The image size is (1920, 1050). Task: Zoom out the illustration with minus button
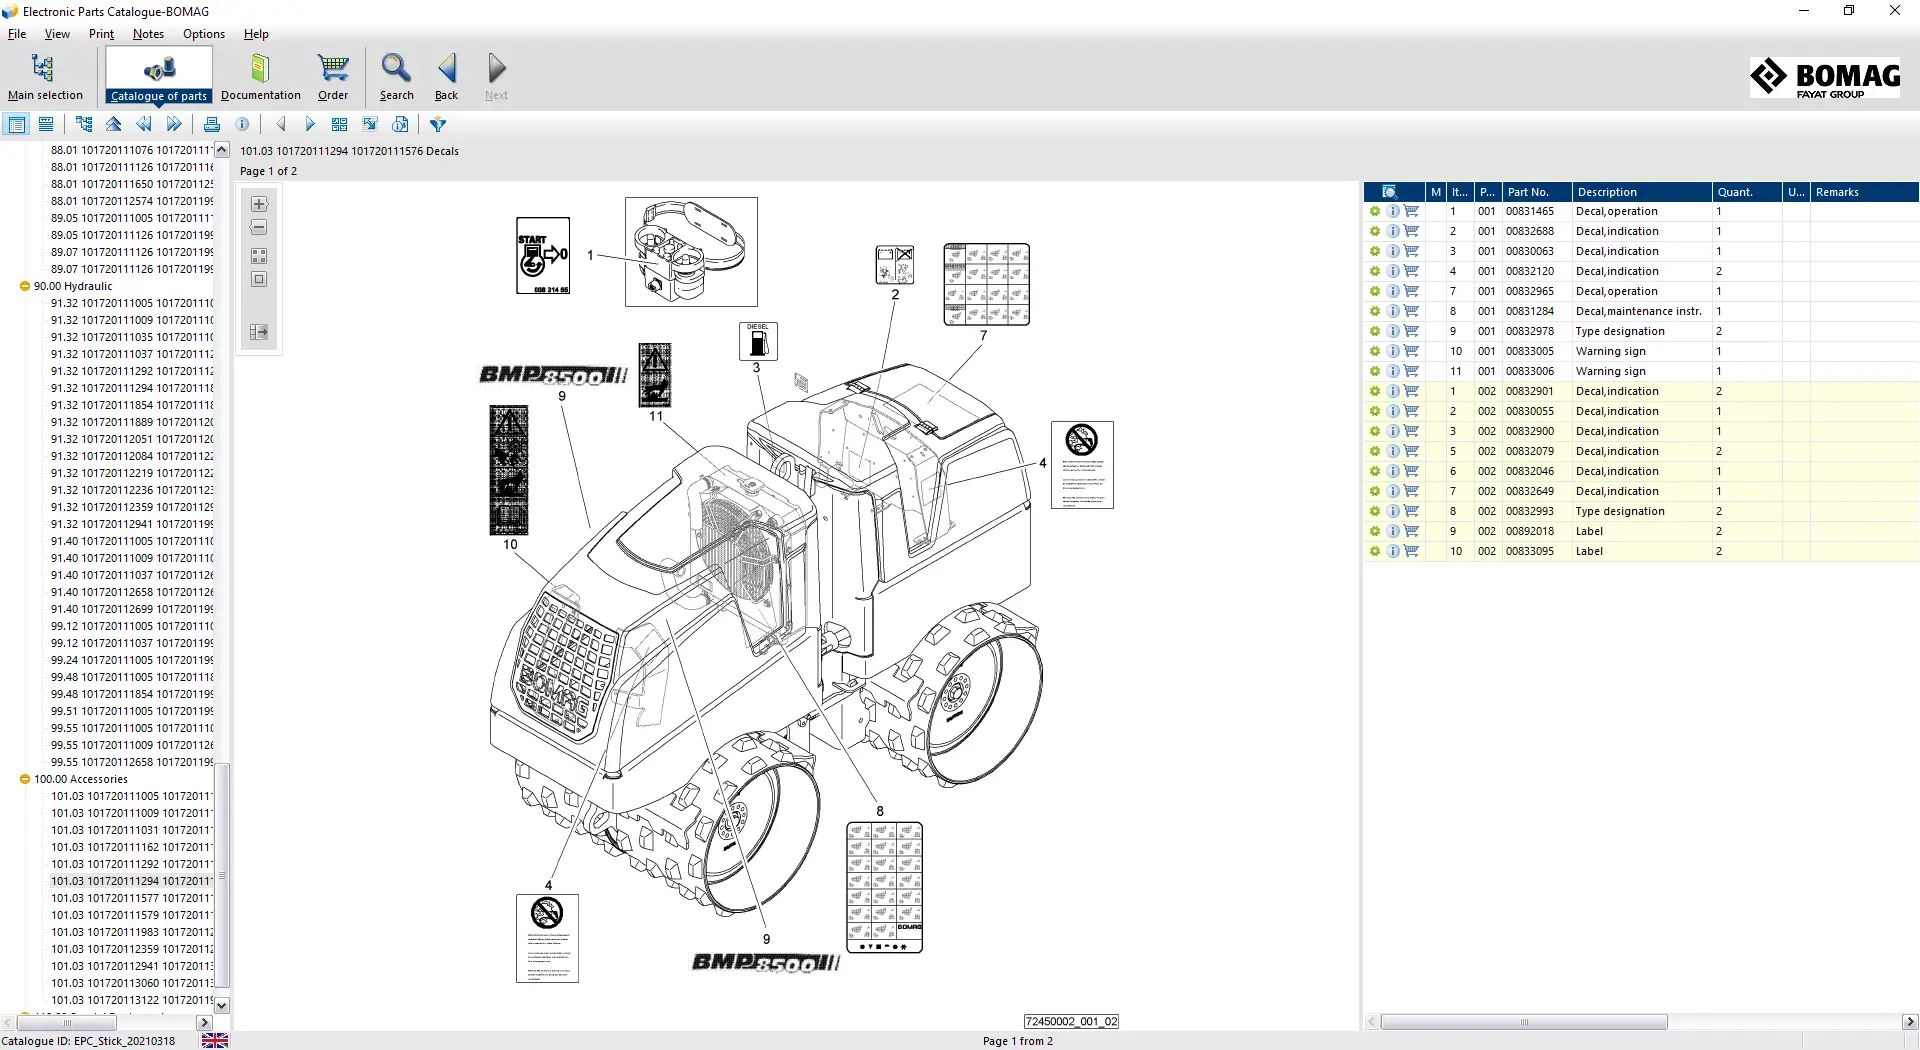pyautogui.click(x=259, y=228)
